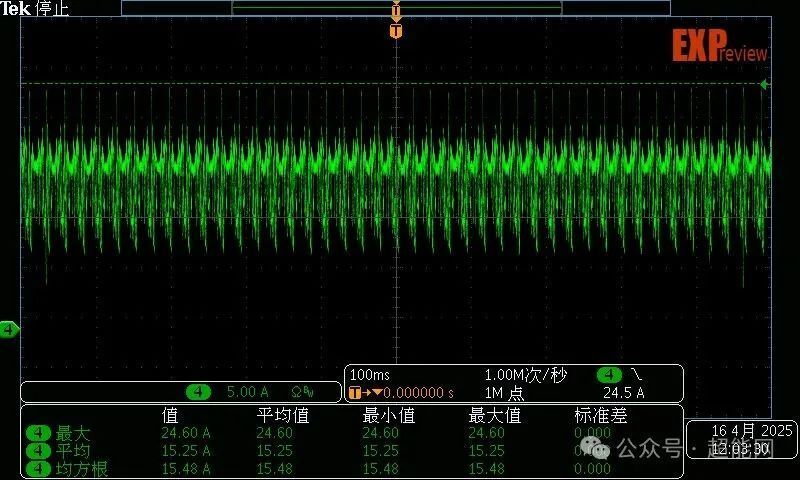Screen dimensions: 800x480
Task: Click the 24.5 A trigger level readout
Action: [x=623, y=393]
